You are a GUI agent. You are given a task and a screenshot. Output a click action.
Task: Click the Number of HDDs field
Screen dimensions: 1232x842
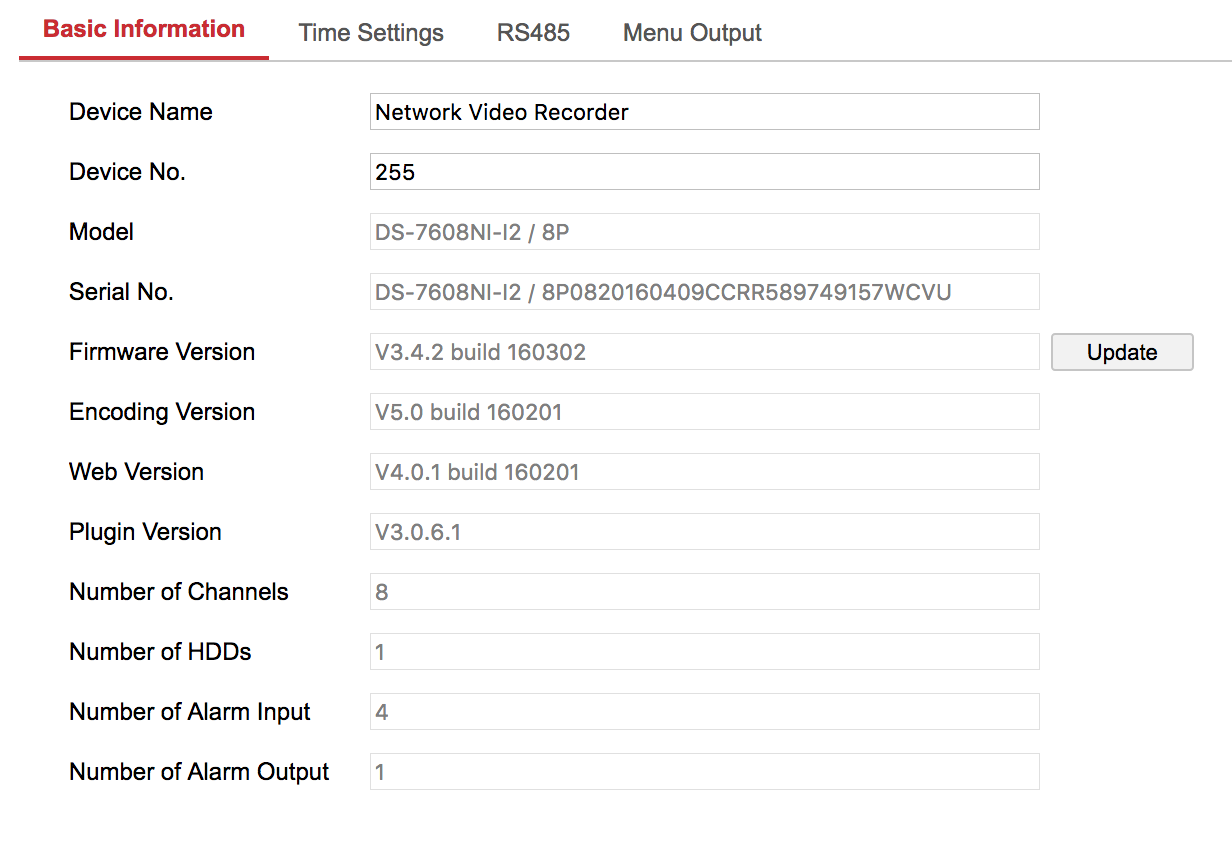(704, 652)
